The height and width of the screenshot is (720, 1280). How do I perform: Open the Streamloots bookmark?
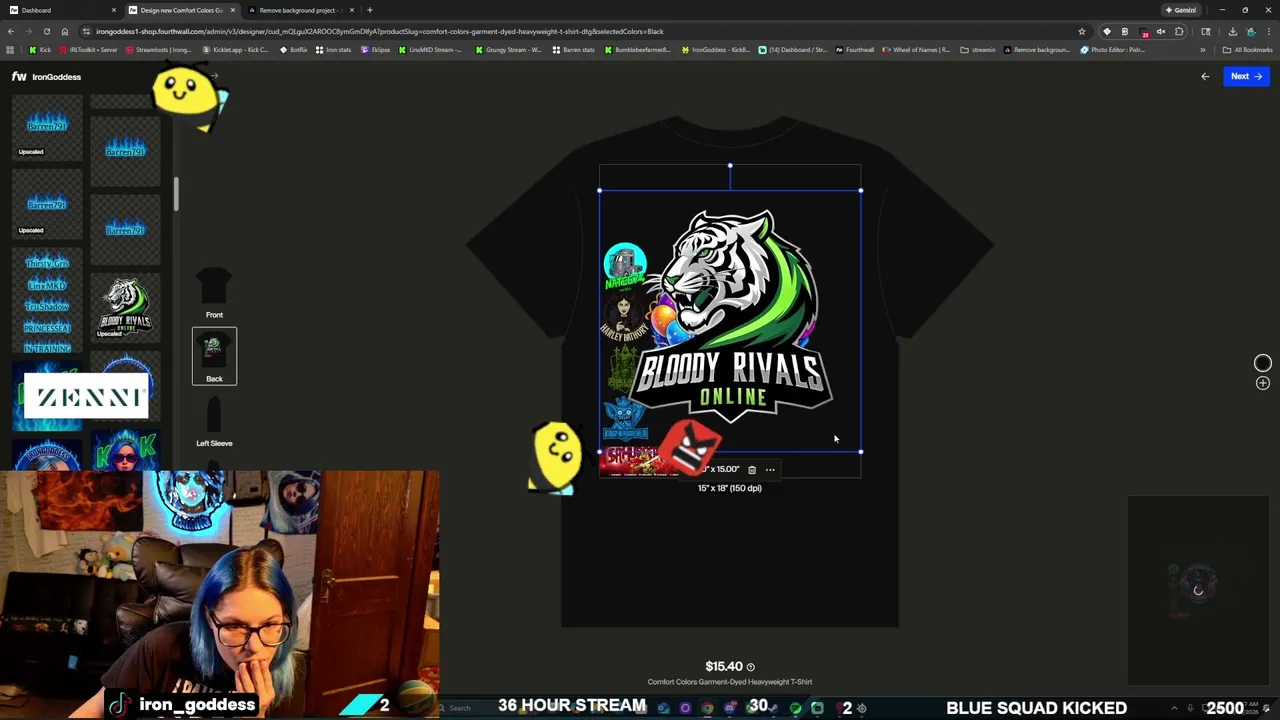coord(158,49)
